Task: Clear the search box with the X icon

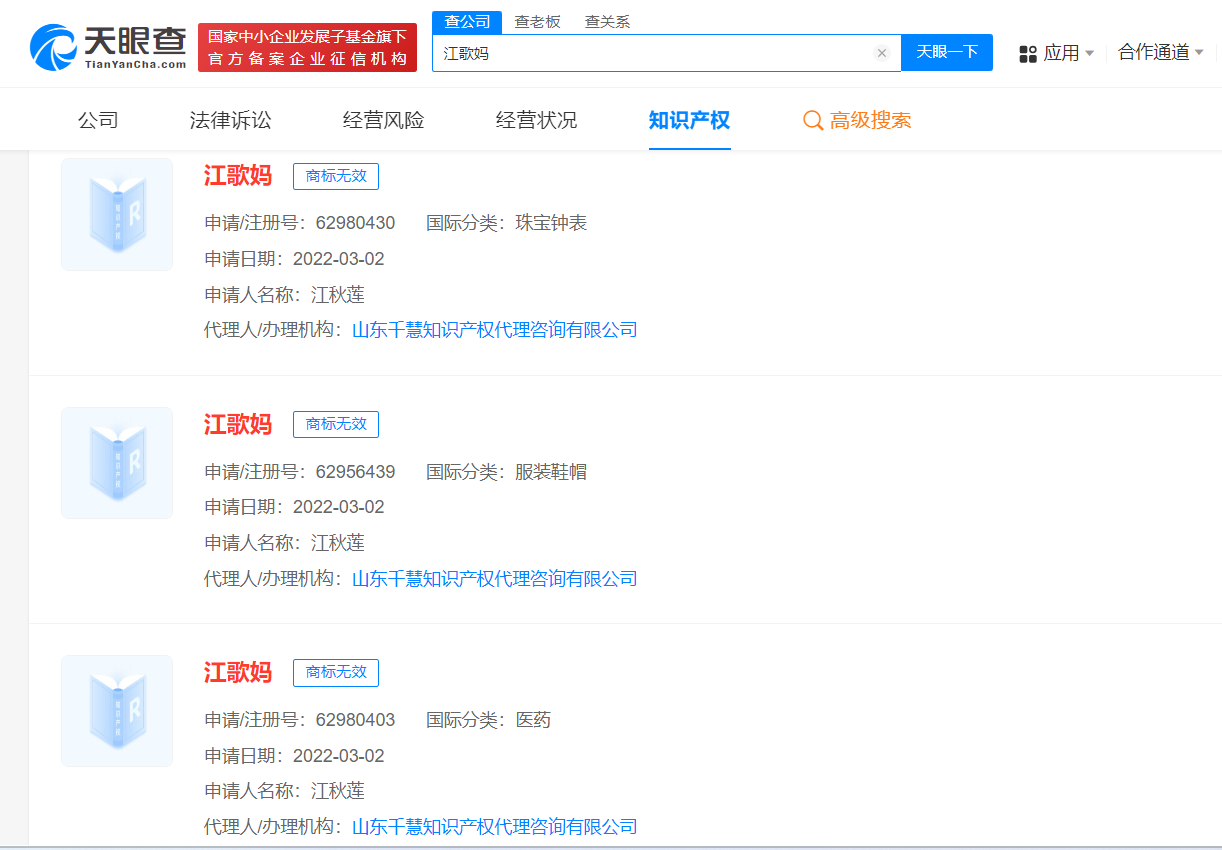Action: pyautogui.click(x=882, y=53)
